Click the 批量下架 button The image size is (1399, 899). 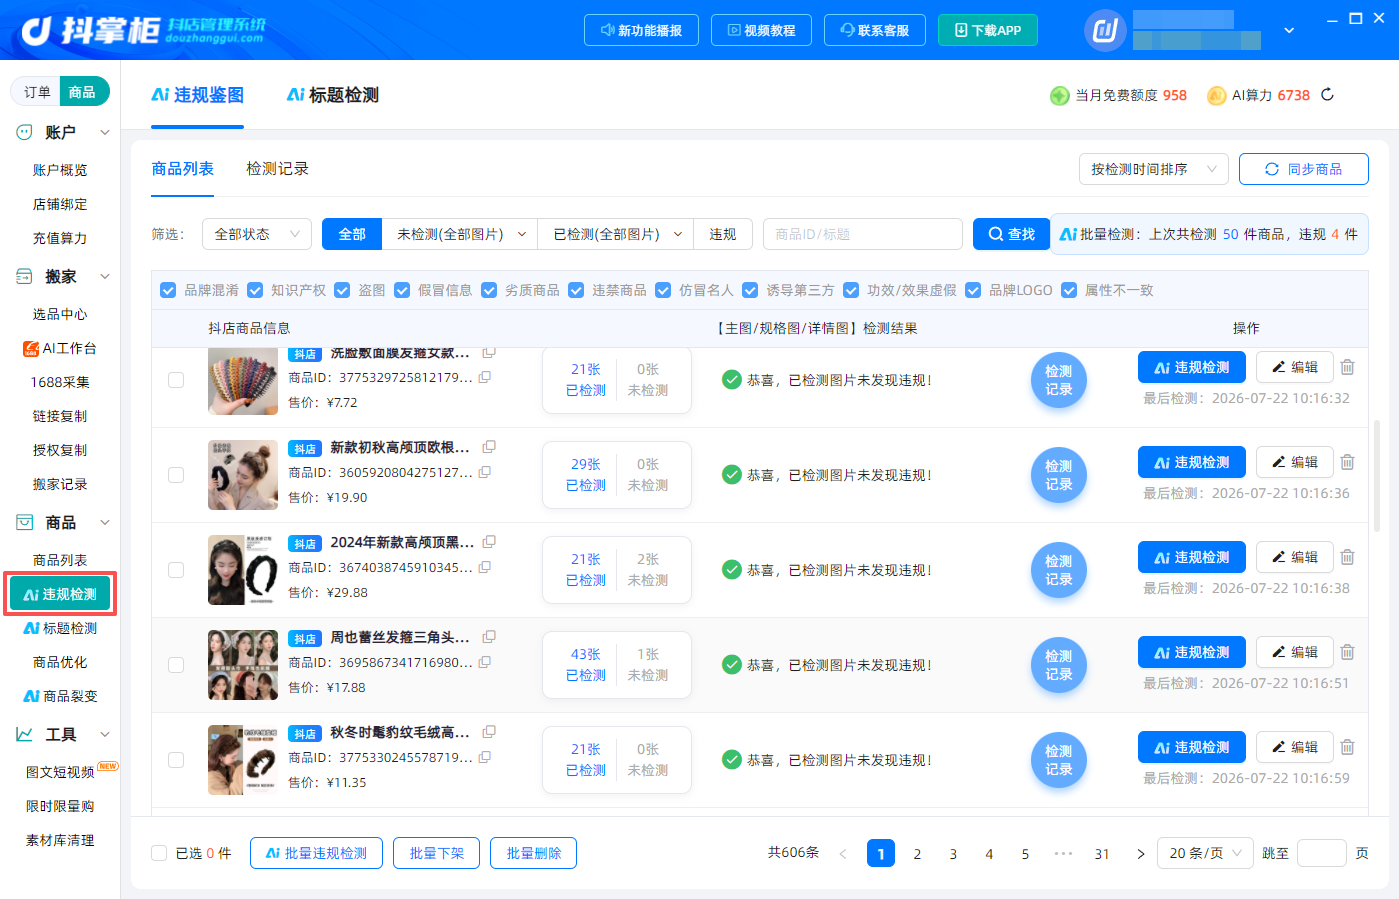tap(437, 853)
